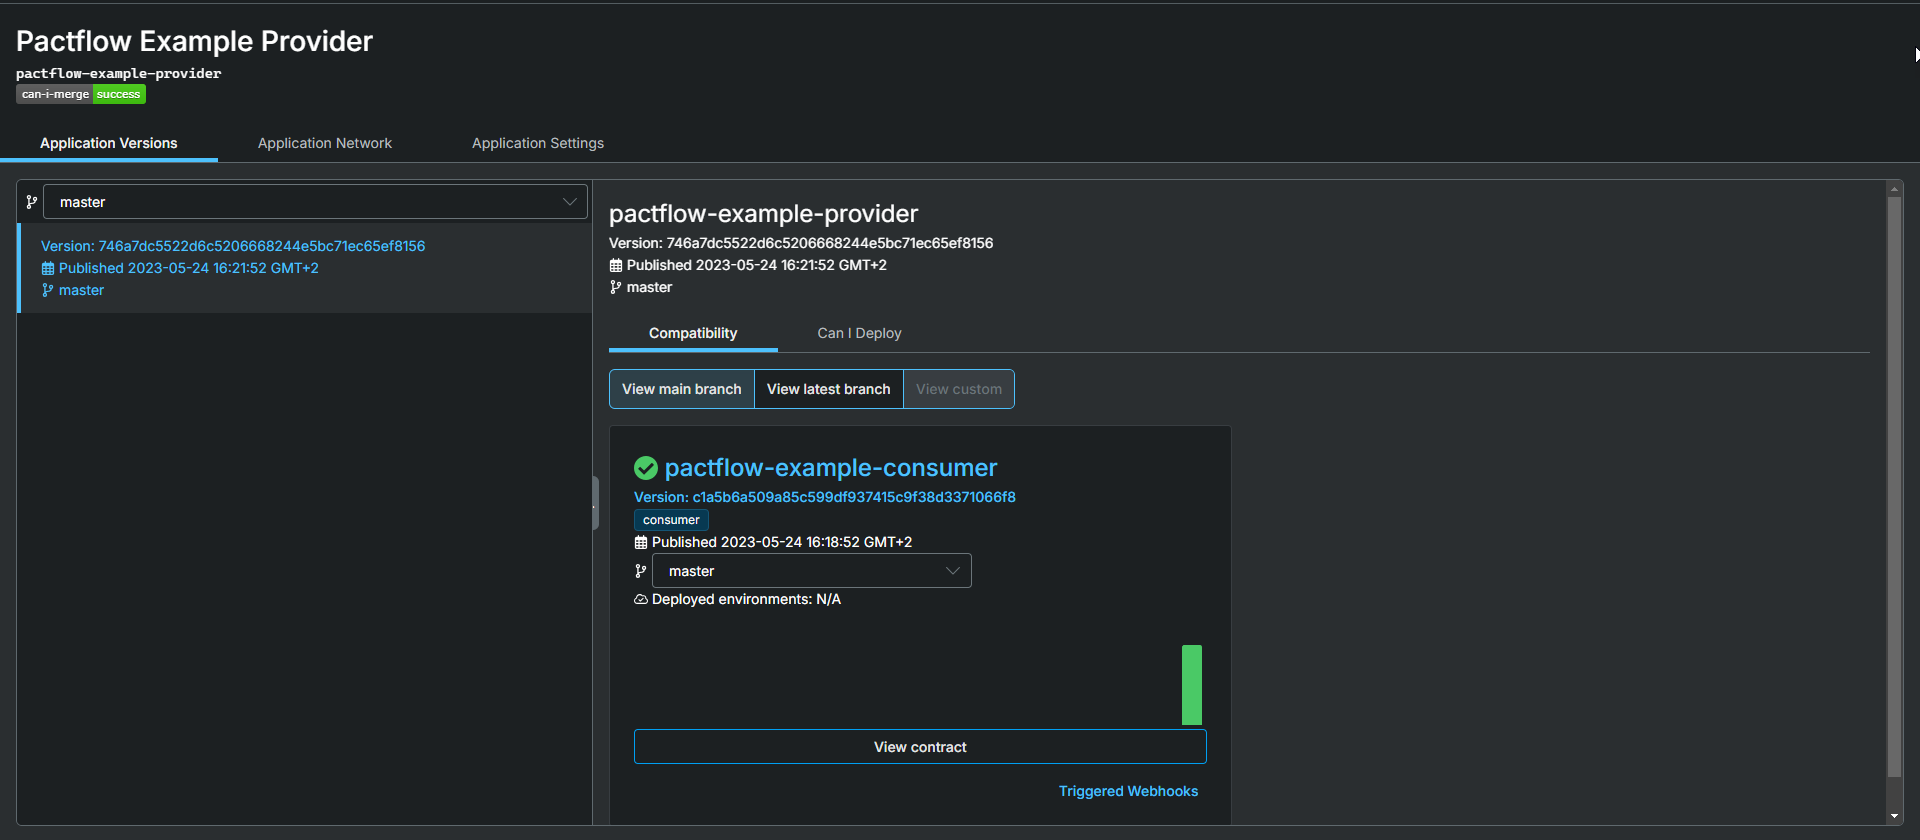Choose the View custom option

click(x=958, y=389)
